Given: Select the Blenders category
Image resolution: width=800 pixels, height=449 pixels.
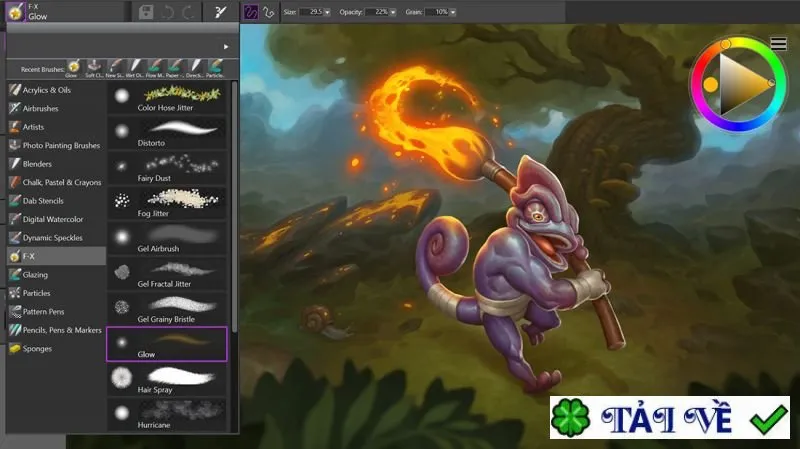Looking at the screenshot, I should point(56,164).
